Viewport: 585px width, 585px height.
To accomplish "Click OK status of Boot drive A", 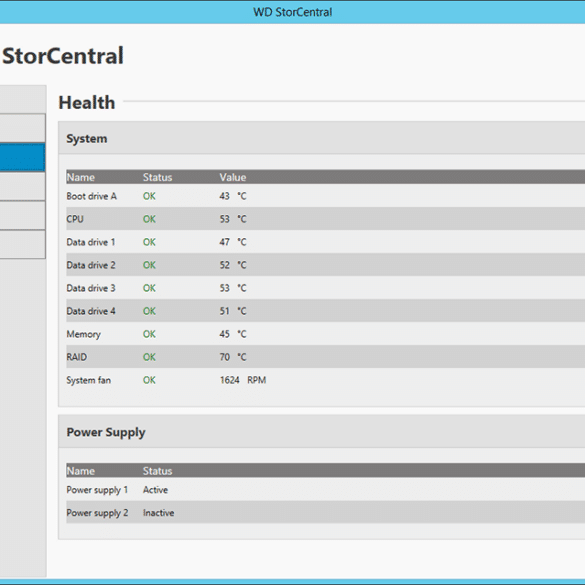I will point(149,196).
